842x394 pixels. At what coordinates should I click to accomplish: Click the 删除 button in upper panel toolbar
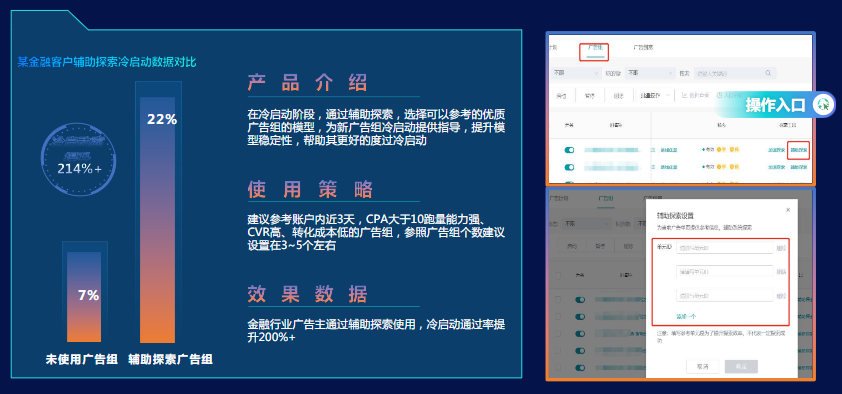coord(619,96)
